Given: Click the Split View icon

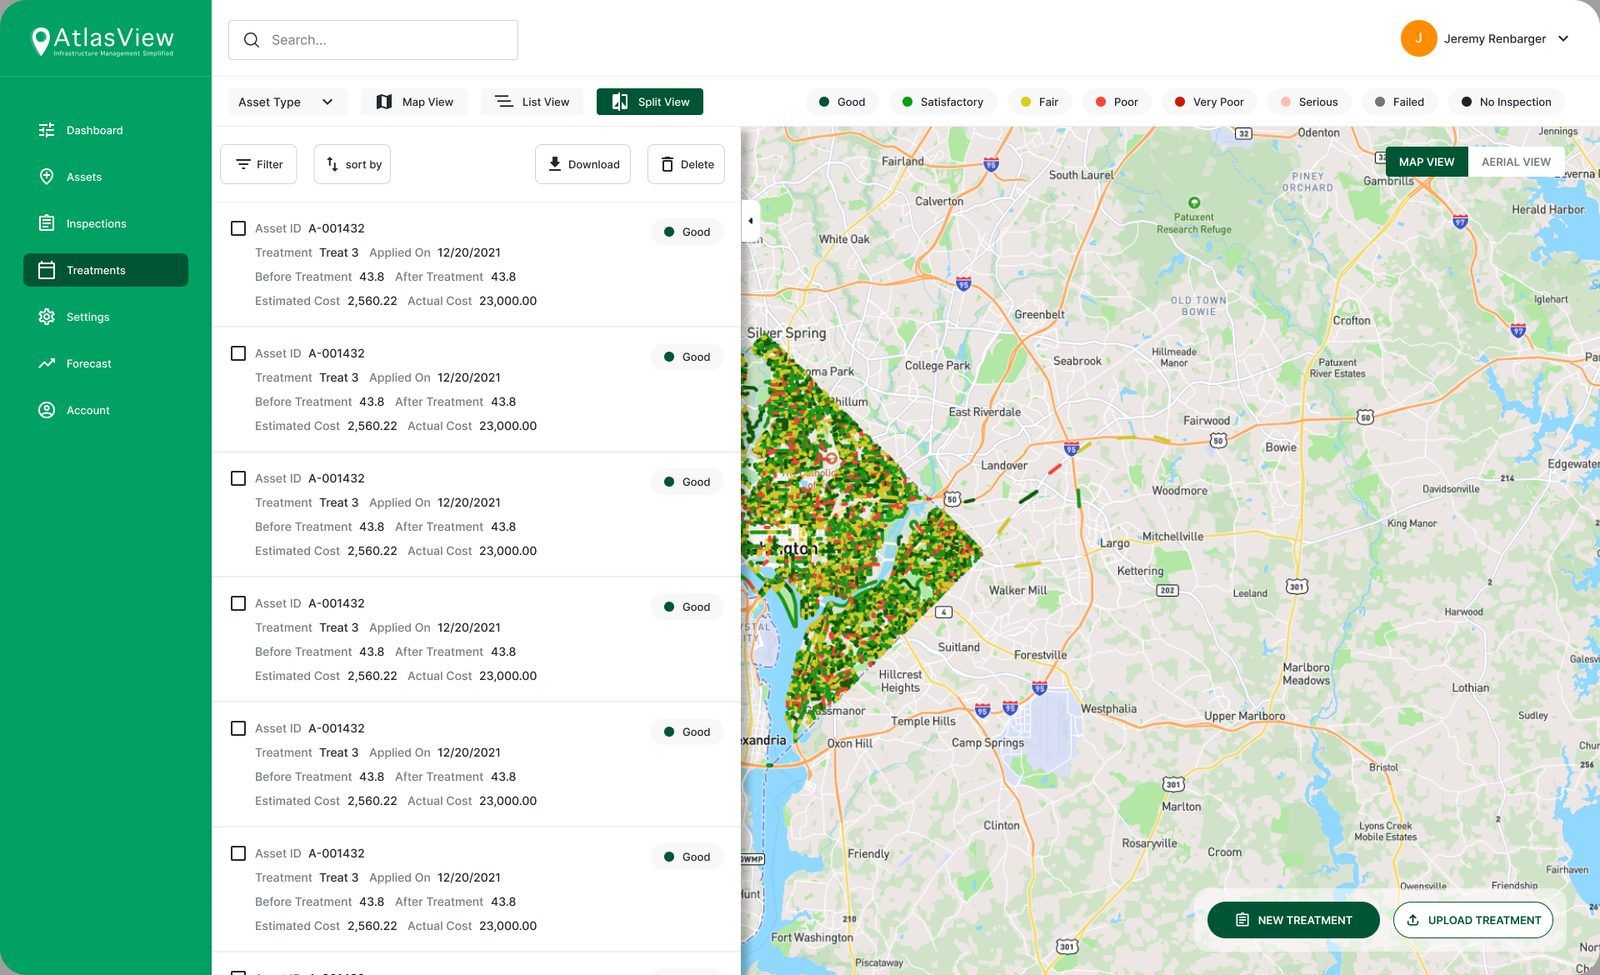Looking at the screenshot, I should pos(620,102).
